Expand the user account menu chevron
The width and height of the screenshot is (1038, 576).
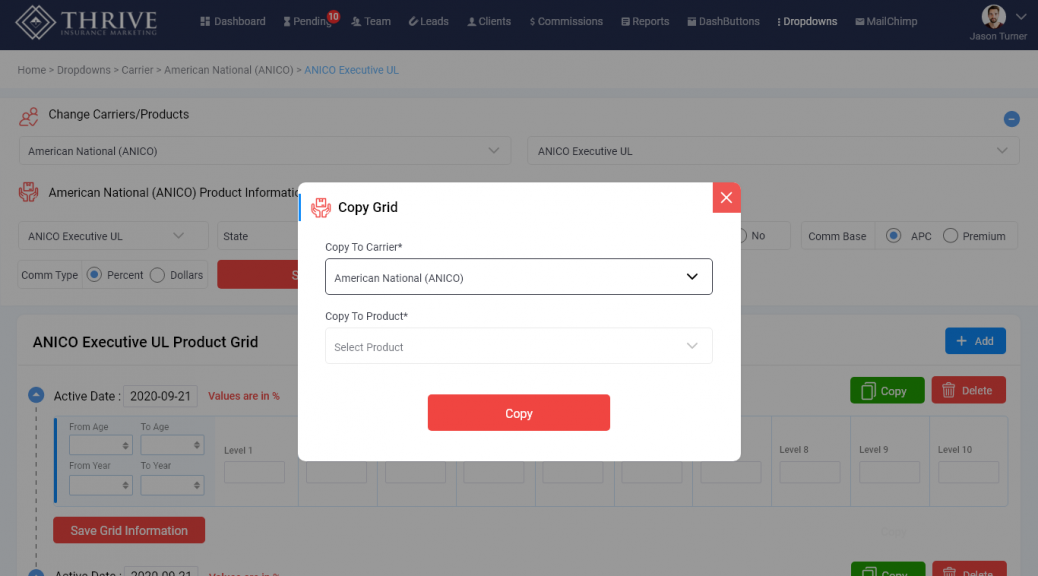click(x=1021, y=17)
